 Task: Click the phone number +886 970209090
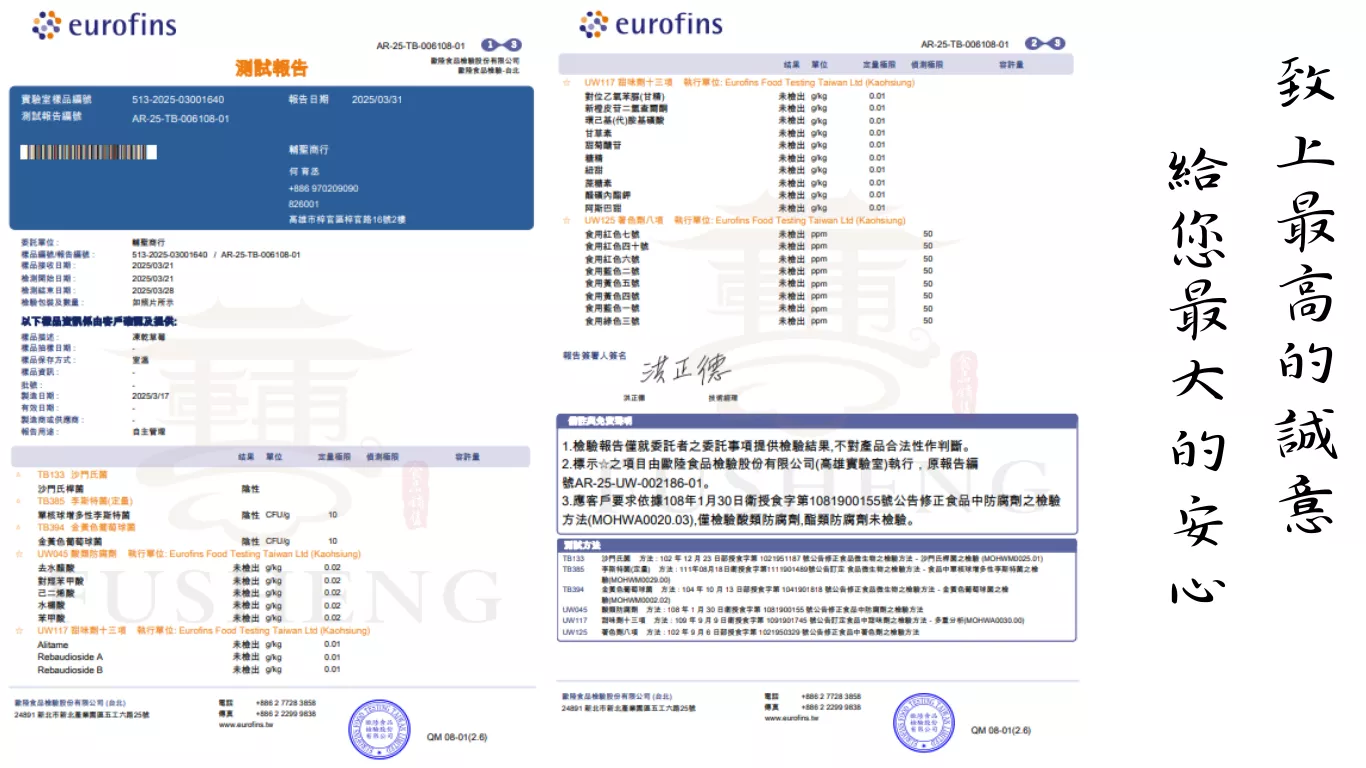[323, 188]
